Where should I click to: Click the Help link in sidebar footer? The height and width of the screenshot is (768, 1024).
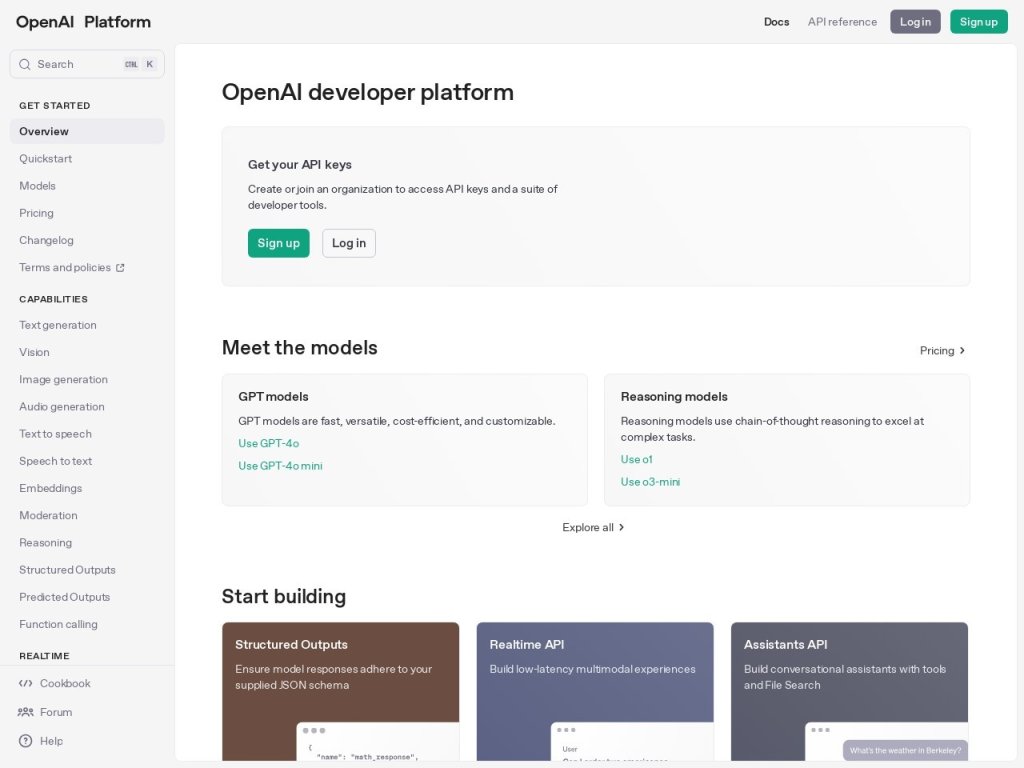51,741
